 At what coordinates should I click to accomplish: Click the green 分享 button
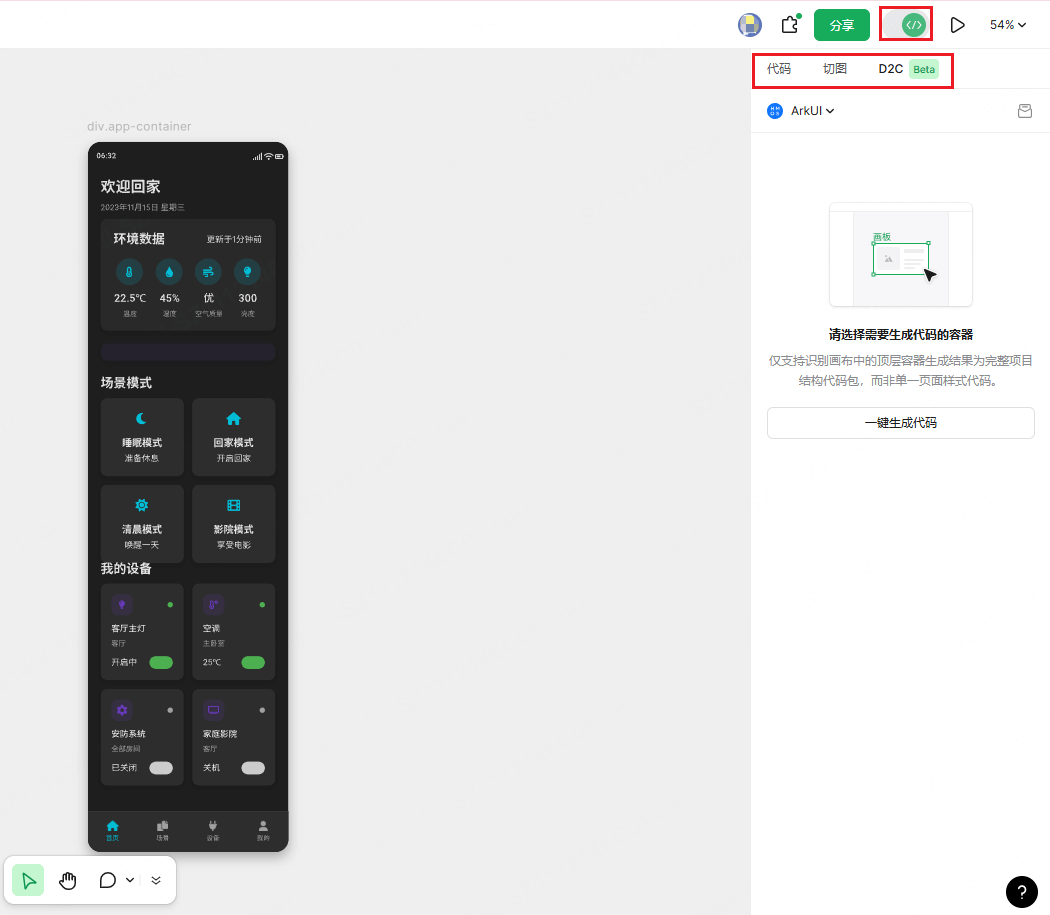click(841, 25)
